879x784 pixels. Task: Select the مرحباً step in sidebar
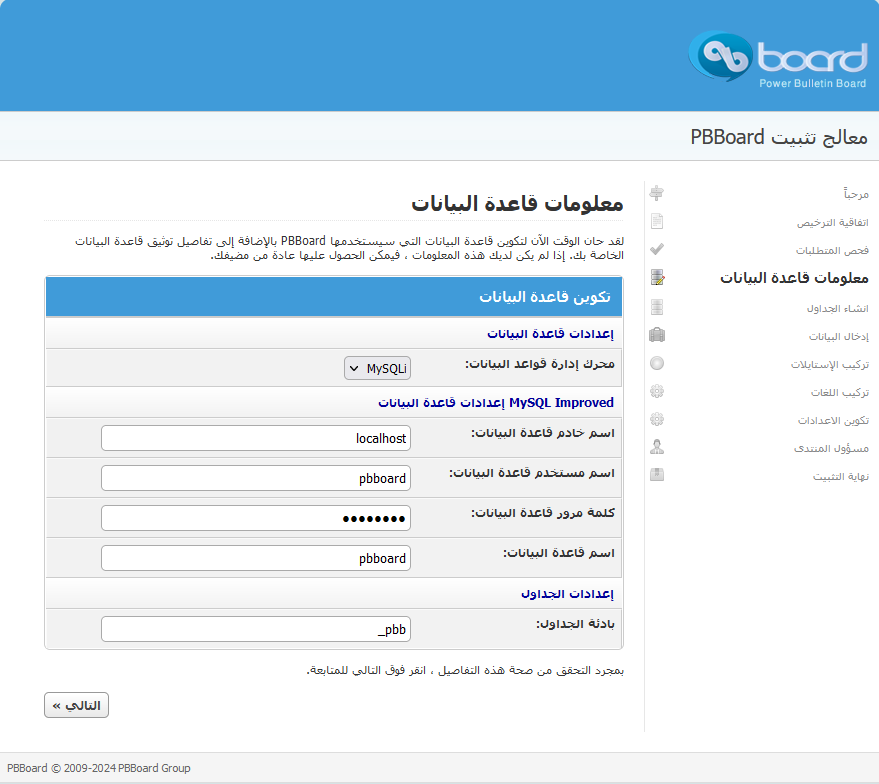(x=856, y=194)
